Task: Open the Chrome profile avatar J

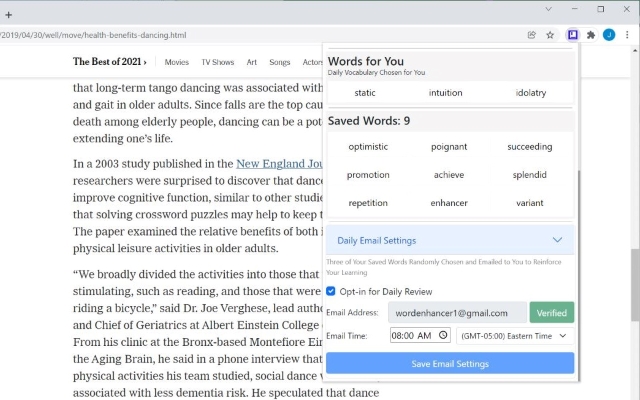Action: (x=609, y=35)
